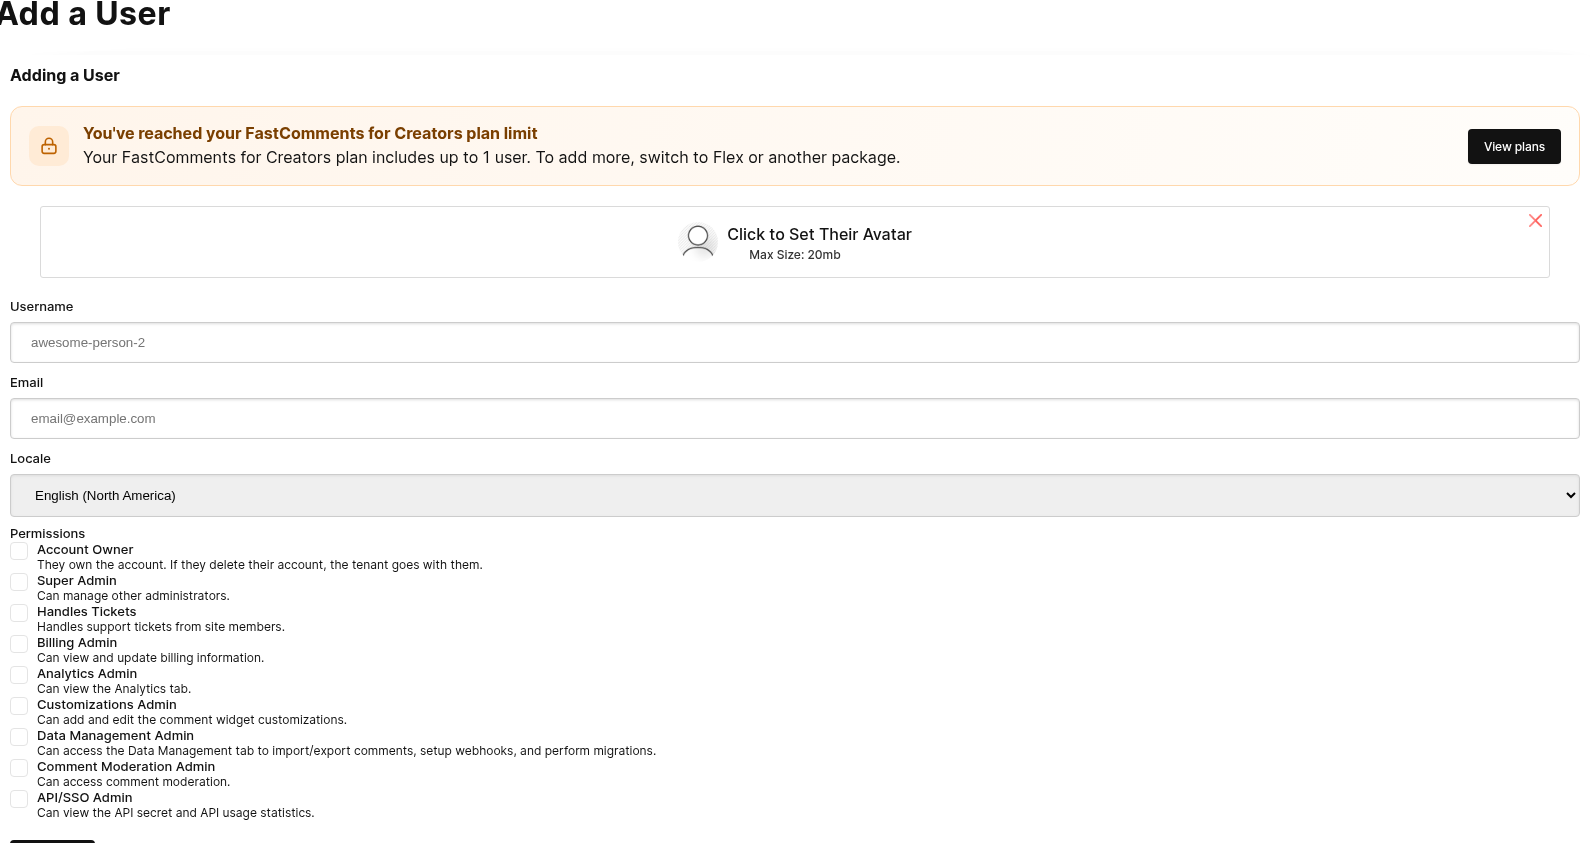Click 'Click to Set Their Avatar' text
1590x843 pixels.
tap(819, 234)
